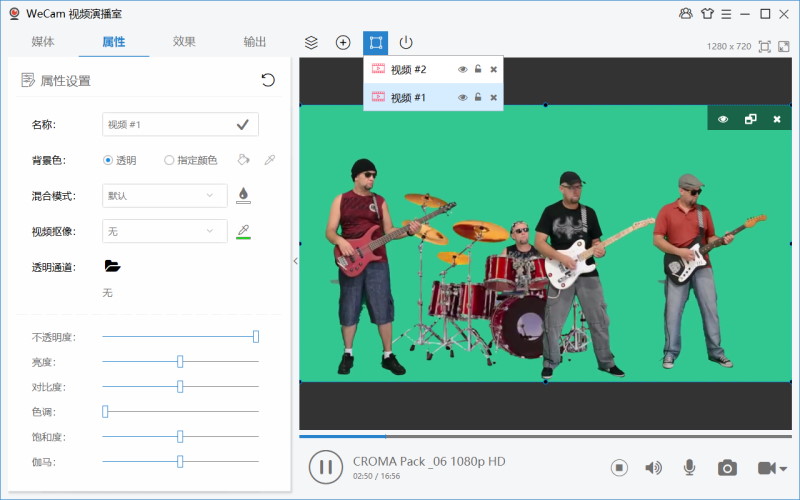This screenshot has height=500, width=800.
Task: Switch to the 效果 tab
Action: coord(184,42)
